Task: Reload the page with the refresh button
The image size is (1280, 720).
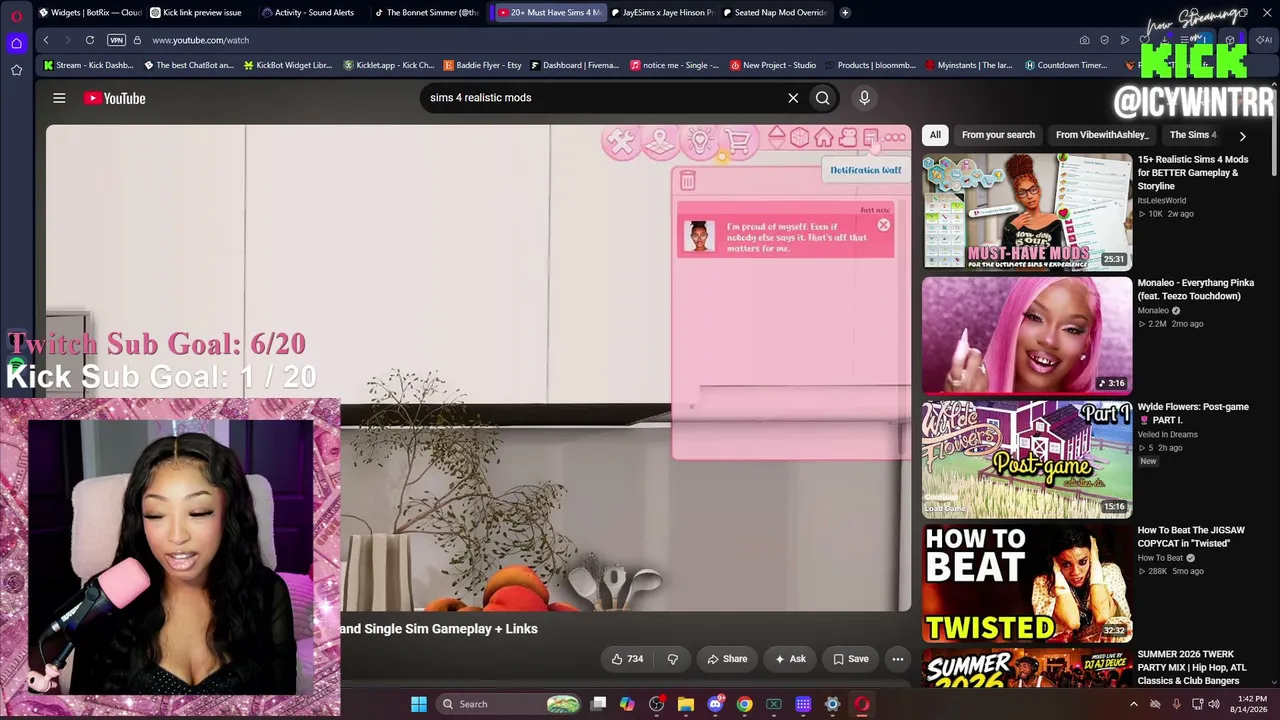Action: [x=90, y=40]
